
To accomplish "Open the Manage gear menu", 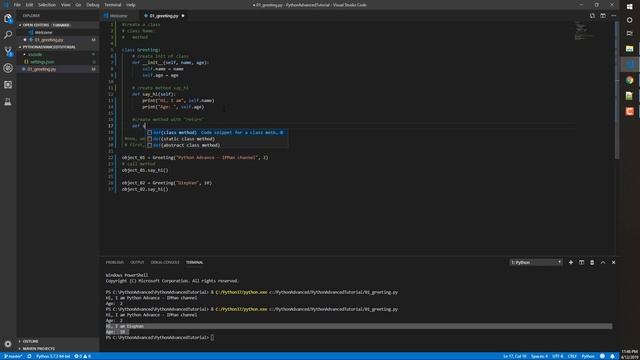I will click(x=8, y=344).
